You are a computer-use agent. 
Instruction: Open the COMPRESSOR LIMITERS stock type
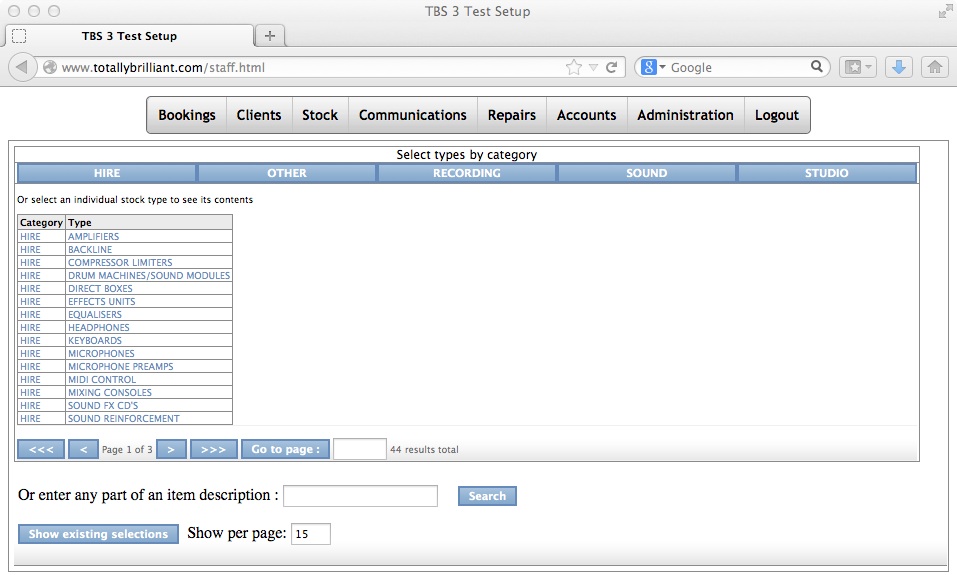[x=120, y=262]
